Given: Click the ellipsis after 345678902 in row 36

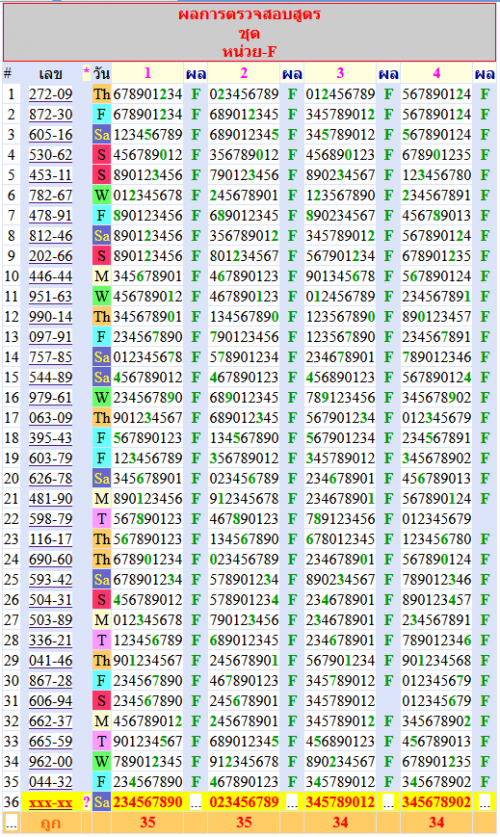Looking at the screenshot, I should tap(485, 802).
